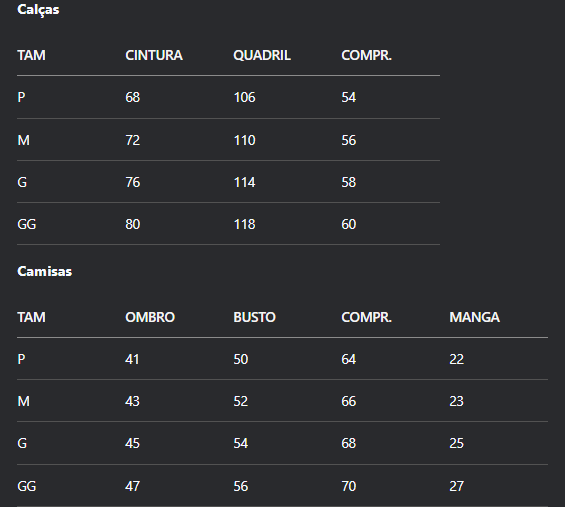Select the GG row in Camisas table
The width and height of the screenshot is (565, 507).
[x=282, y=486]
